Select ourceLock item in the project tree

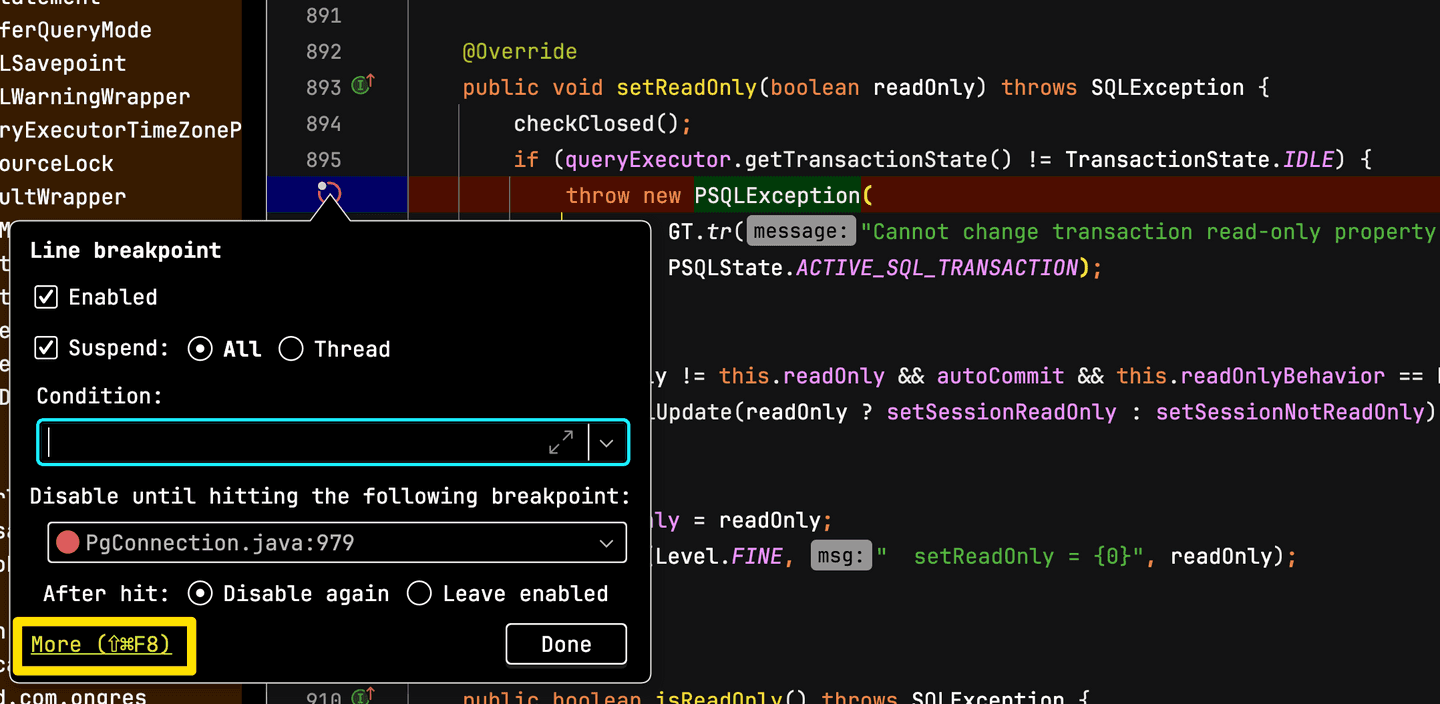coord(57,163)
